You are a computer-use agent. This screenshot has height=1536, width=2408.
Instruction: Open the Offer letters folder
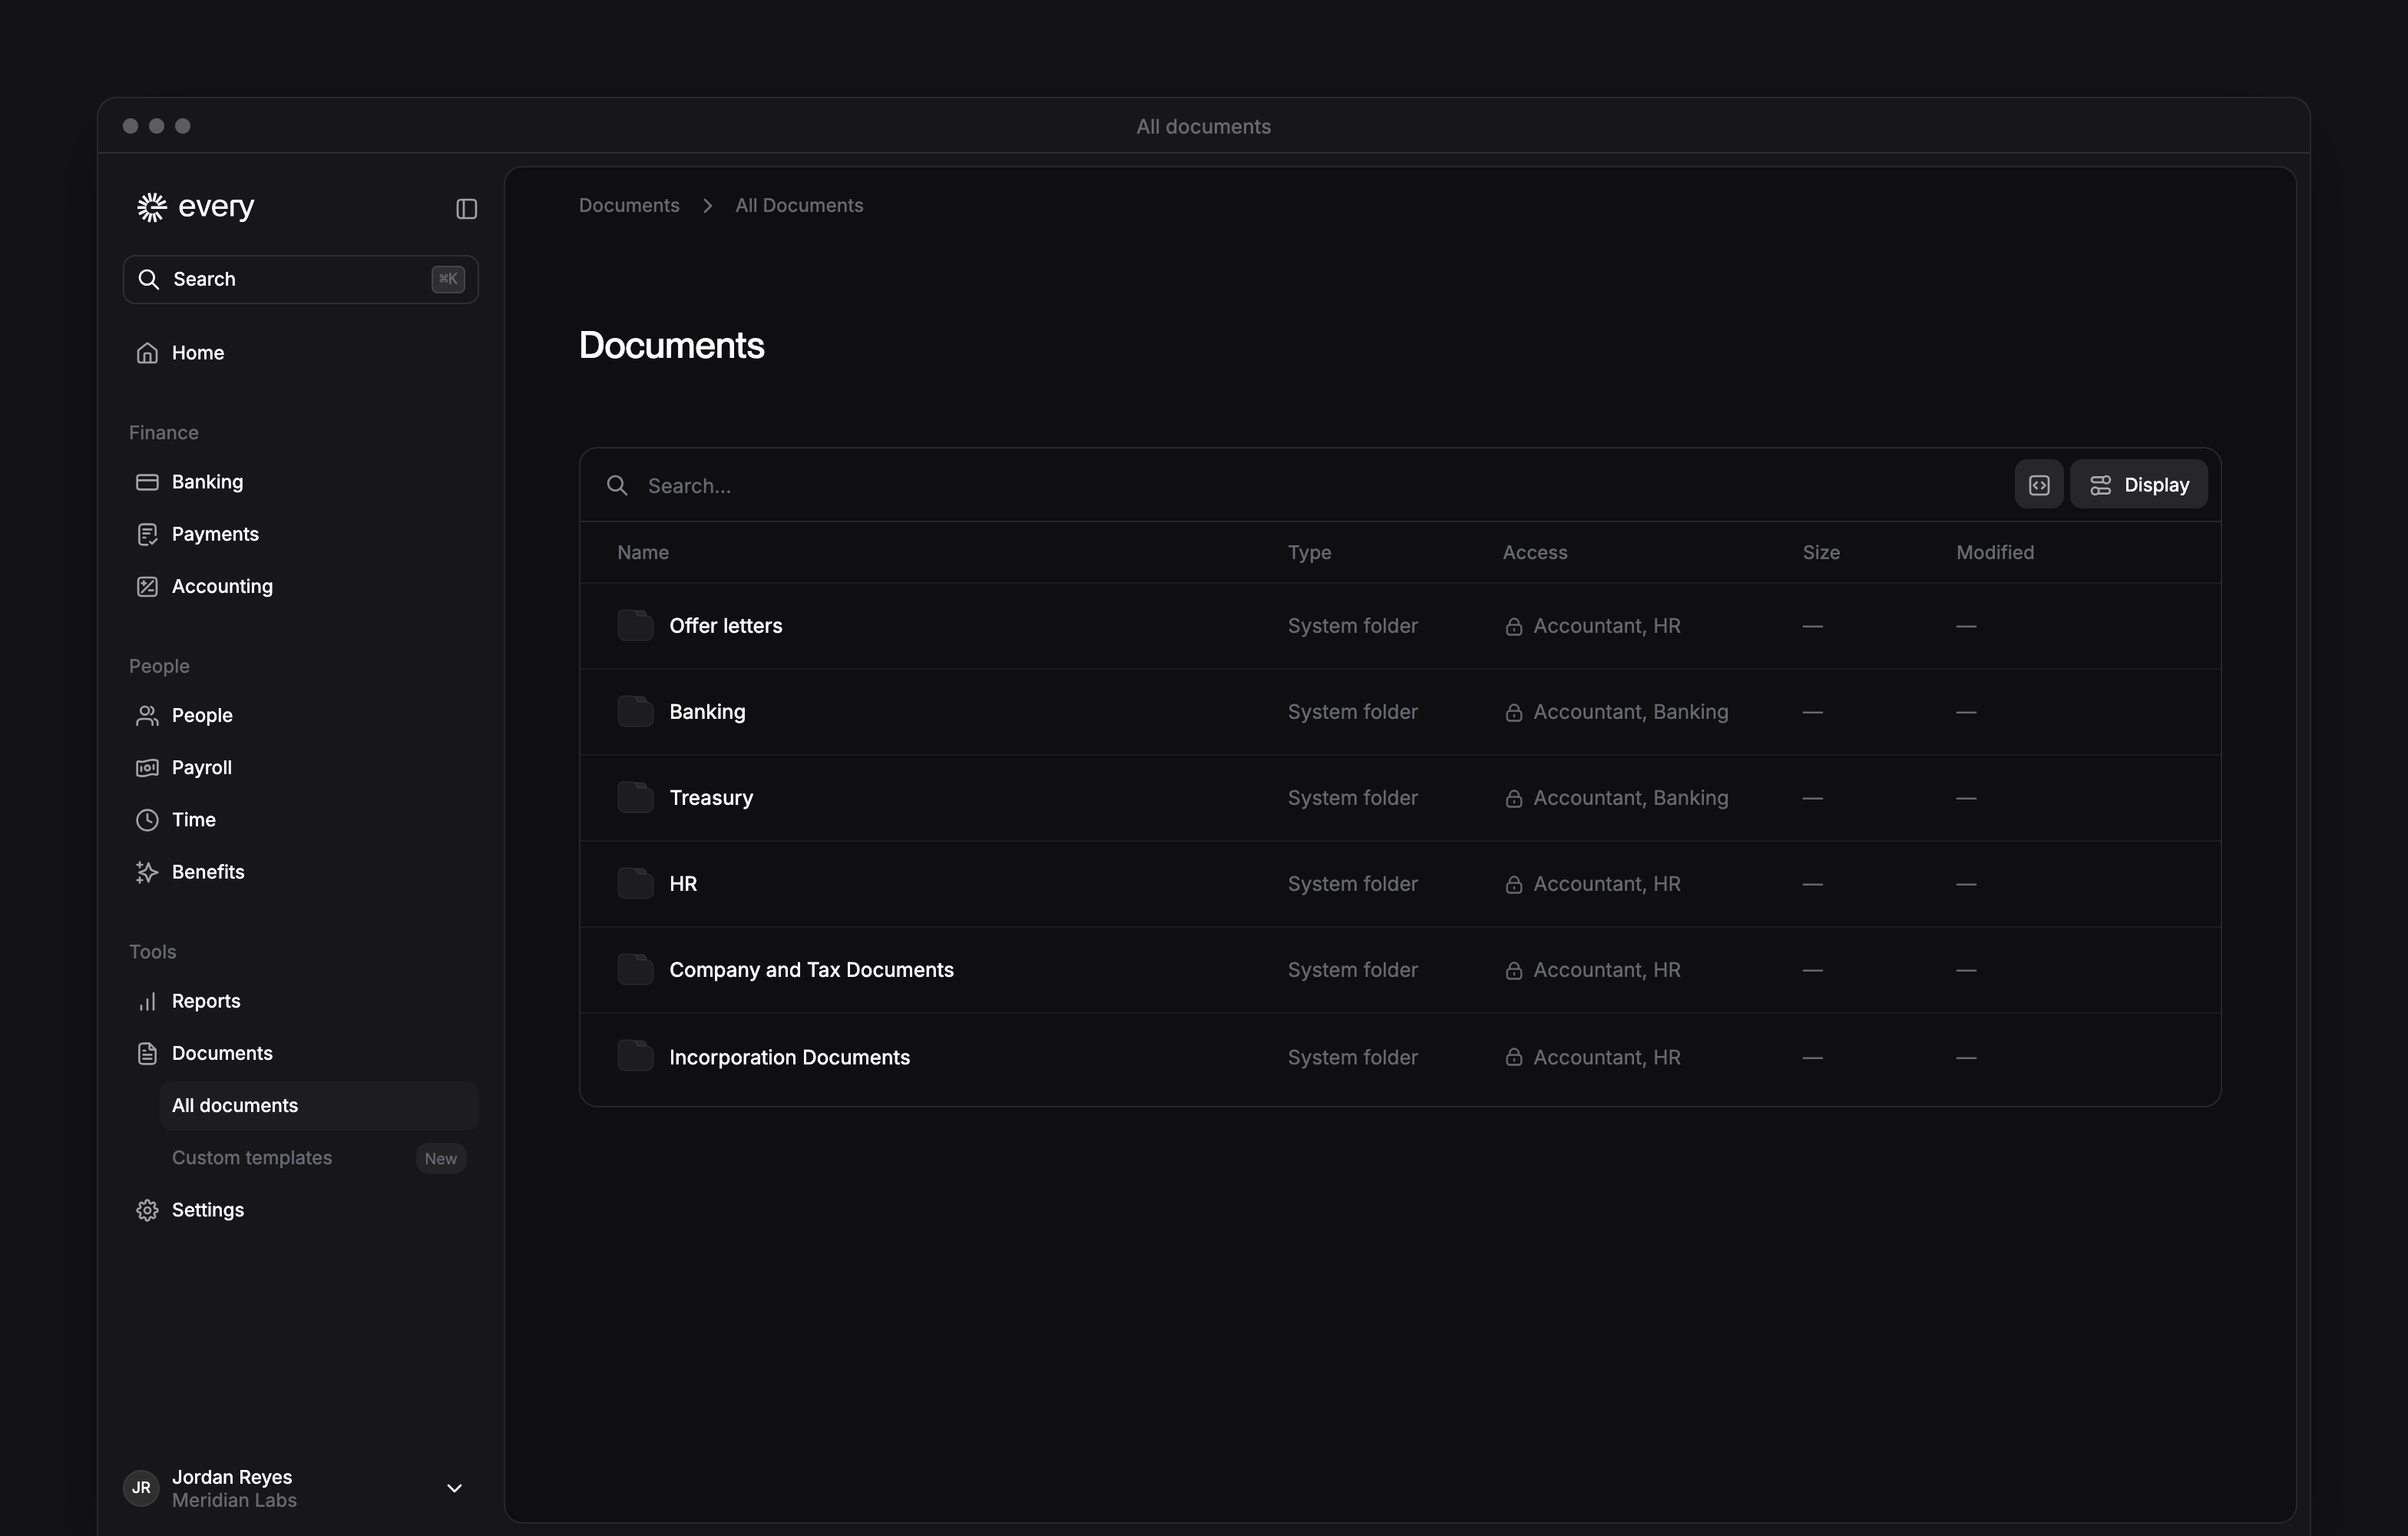(726, 626)
